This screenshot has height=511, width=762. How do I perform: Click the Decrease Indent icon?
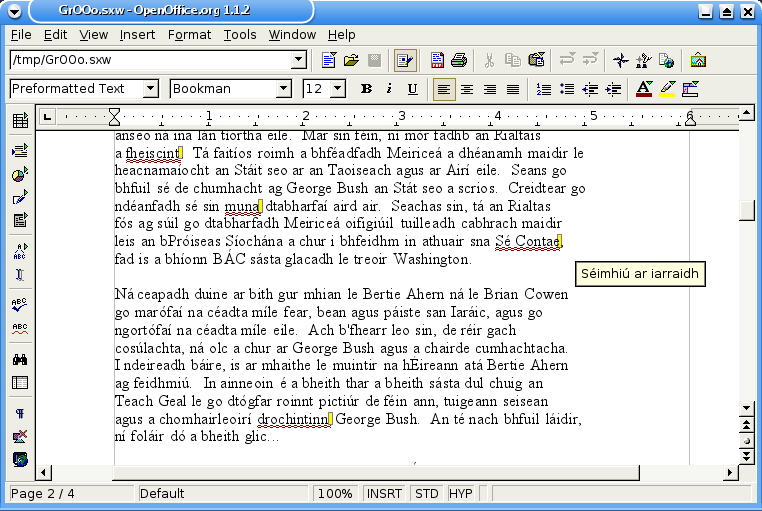point(590,89)
